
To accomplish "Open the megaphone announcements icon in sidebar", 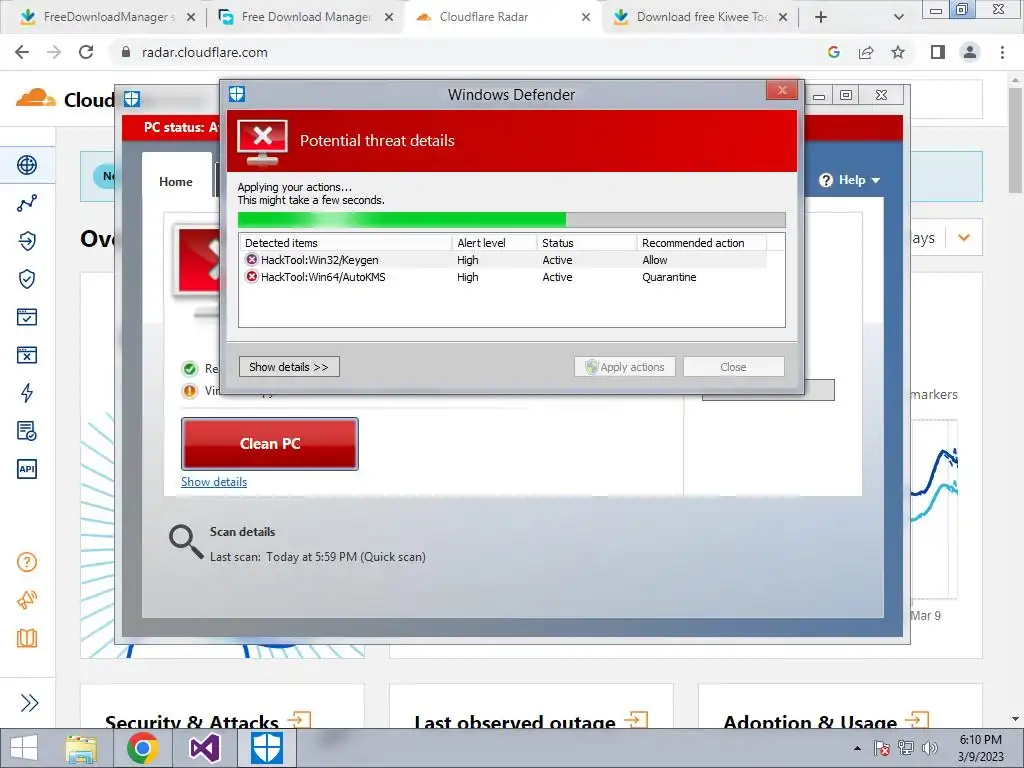I will (x=27, y=600).
